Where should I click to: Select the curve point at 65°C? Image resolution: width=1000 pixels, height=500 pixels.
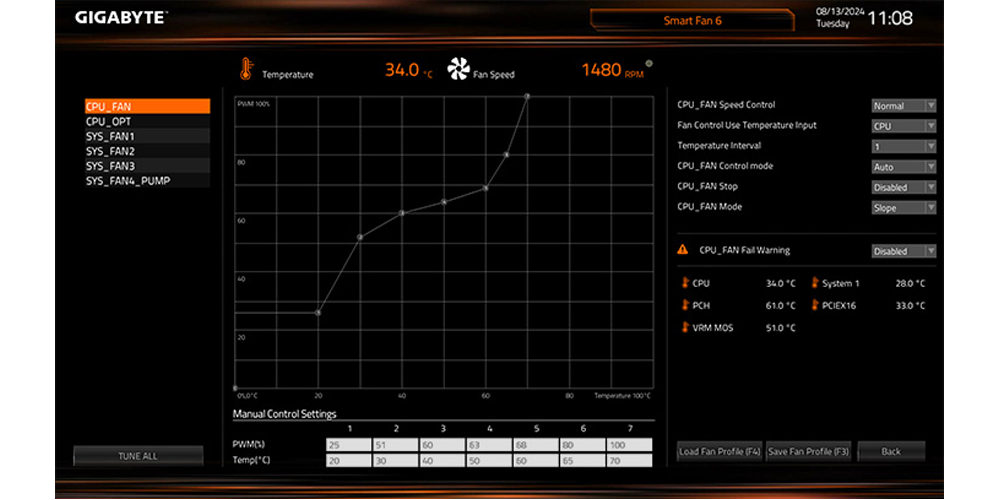tap(506, 154)
